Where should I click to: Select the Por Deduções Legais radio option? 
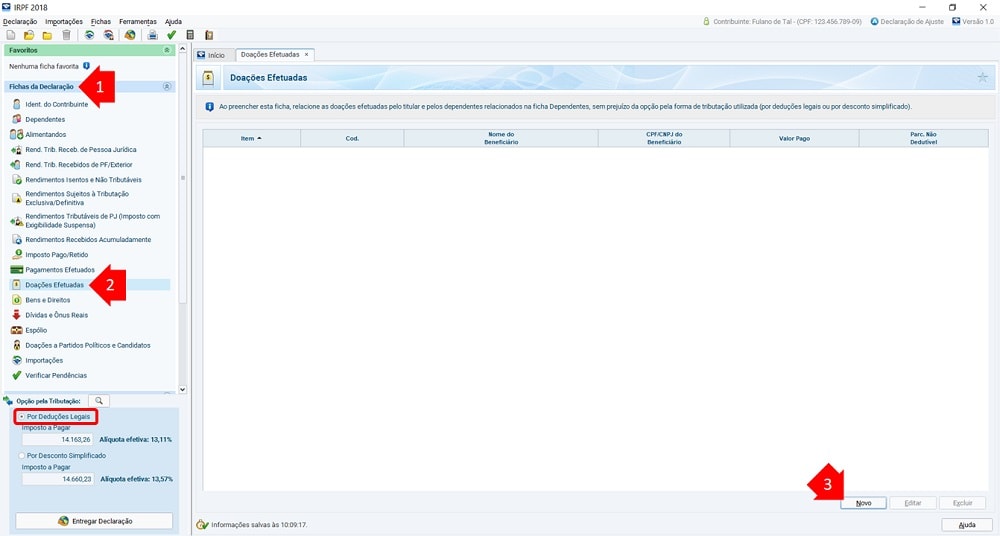pos(22,416)
